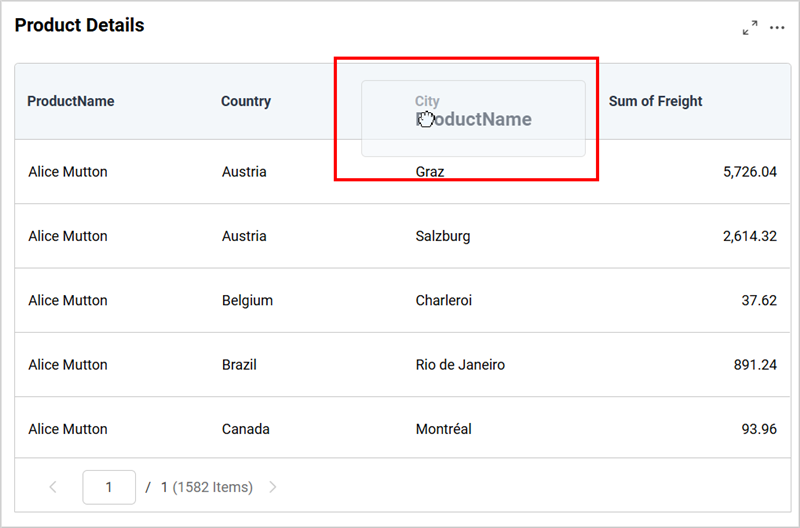Click the Montréal city cell
The image size is (800, 528).
(x=443, y=429)
